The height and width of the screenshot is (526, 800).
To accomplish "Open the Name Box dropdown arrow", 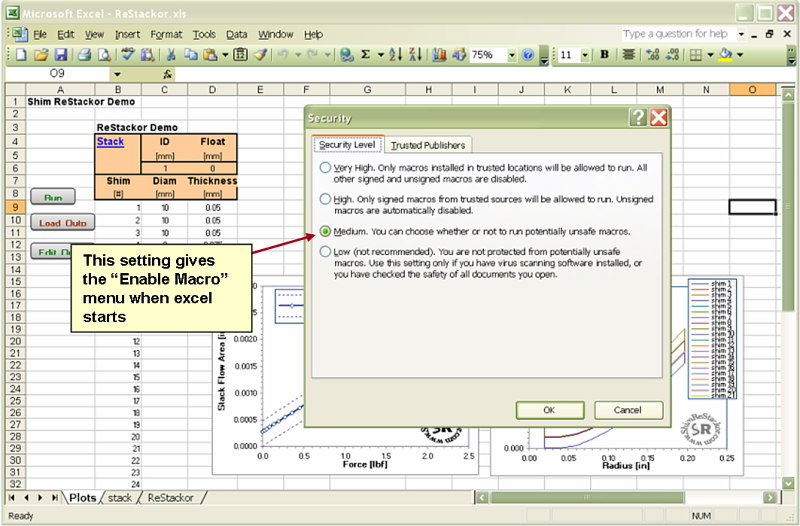I will [117, 74].
